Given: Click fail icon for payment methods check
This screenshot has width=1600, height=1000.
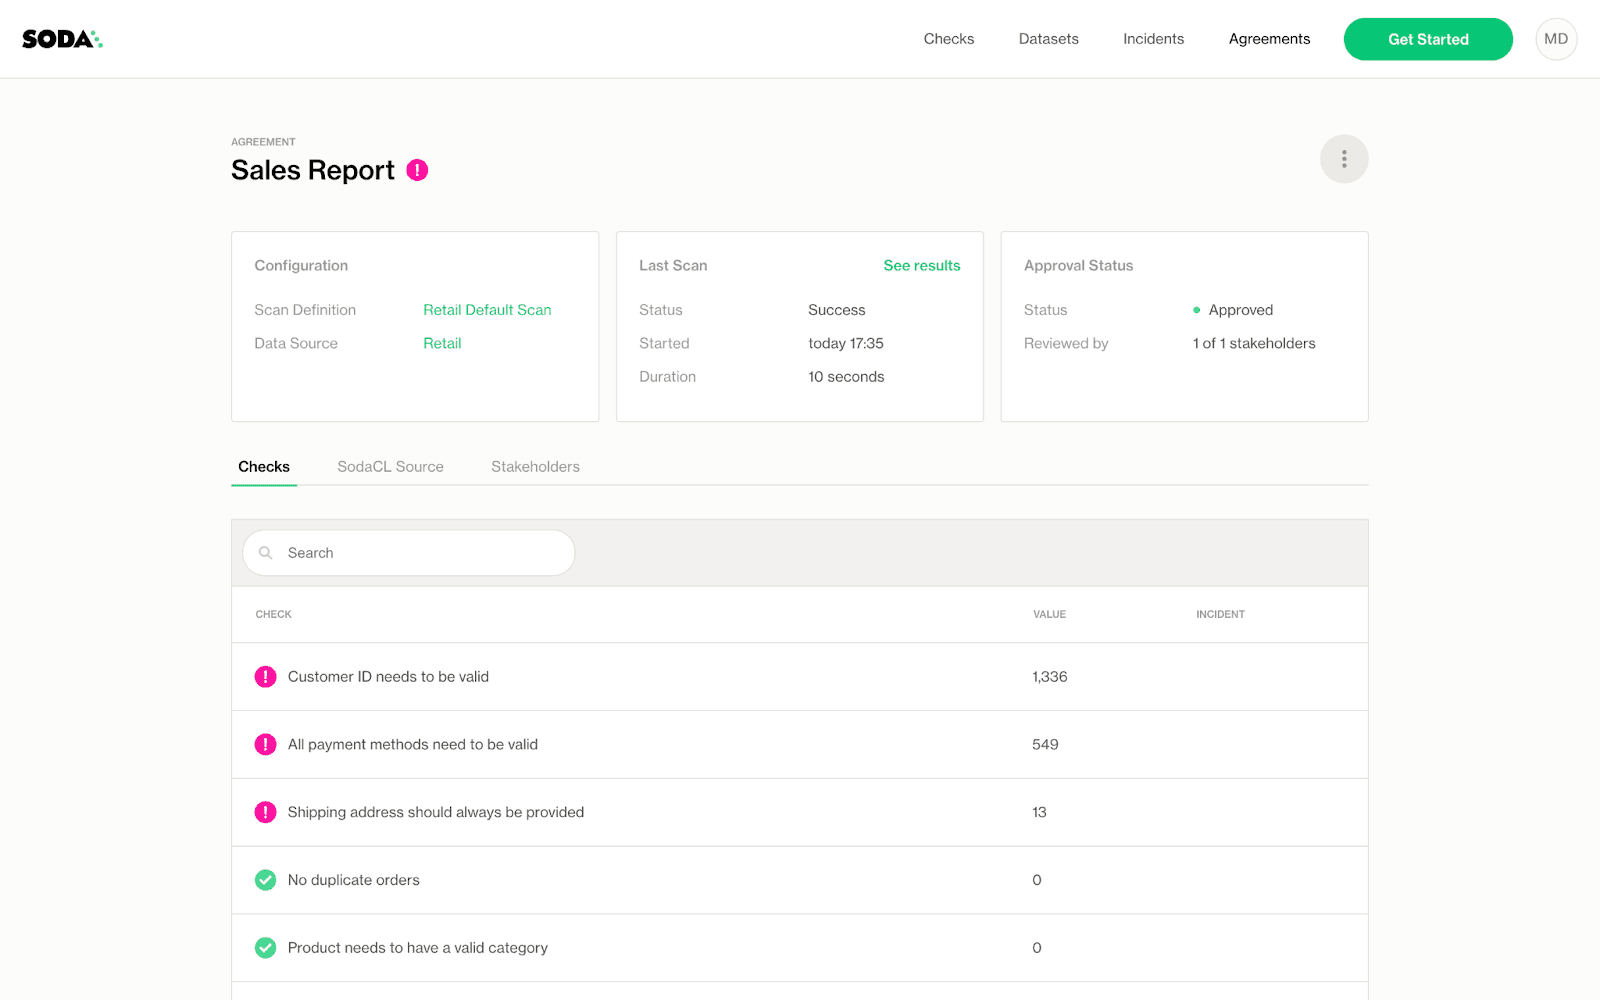Looking at the screenshot, I should [x=265, y=745].
